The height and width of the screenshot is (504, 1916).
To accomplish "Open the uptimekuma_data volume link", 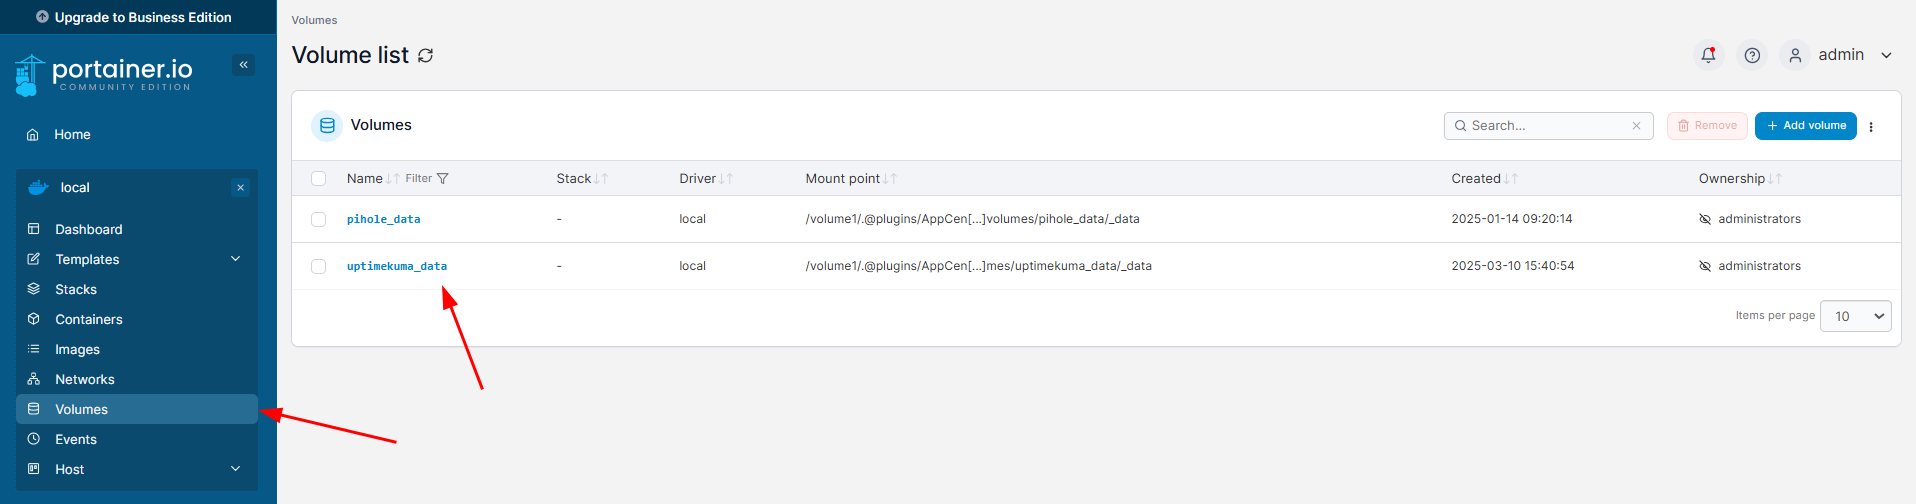I will click(397, 267).
